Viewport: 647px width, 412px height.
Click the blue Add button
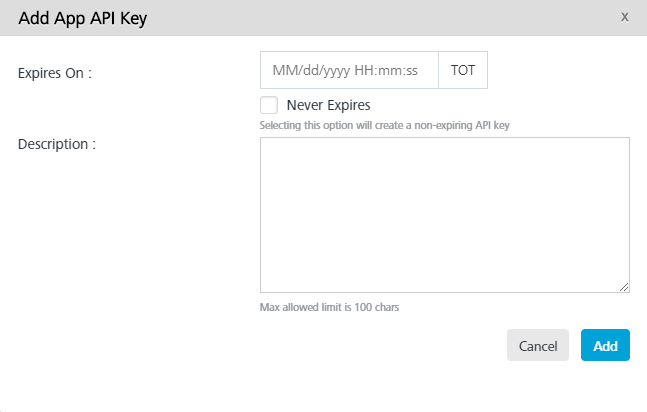coord(605,345)
